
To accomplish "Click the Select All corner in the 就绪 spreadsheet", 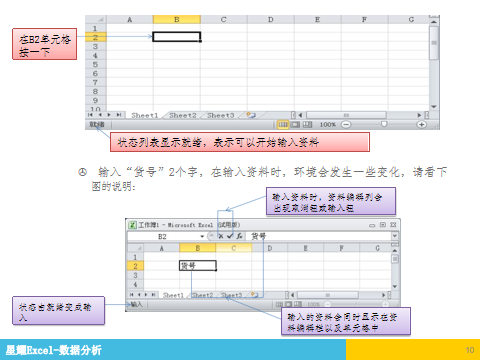I will click(x=96, y=20).
